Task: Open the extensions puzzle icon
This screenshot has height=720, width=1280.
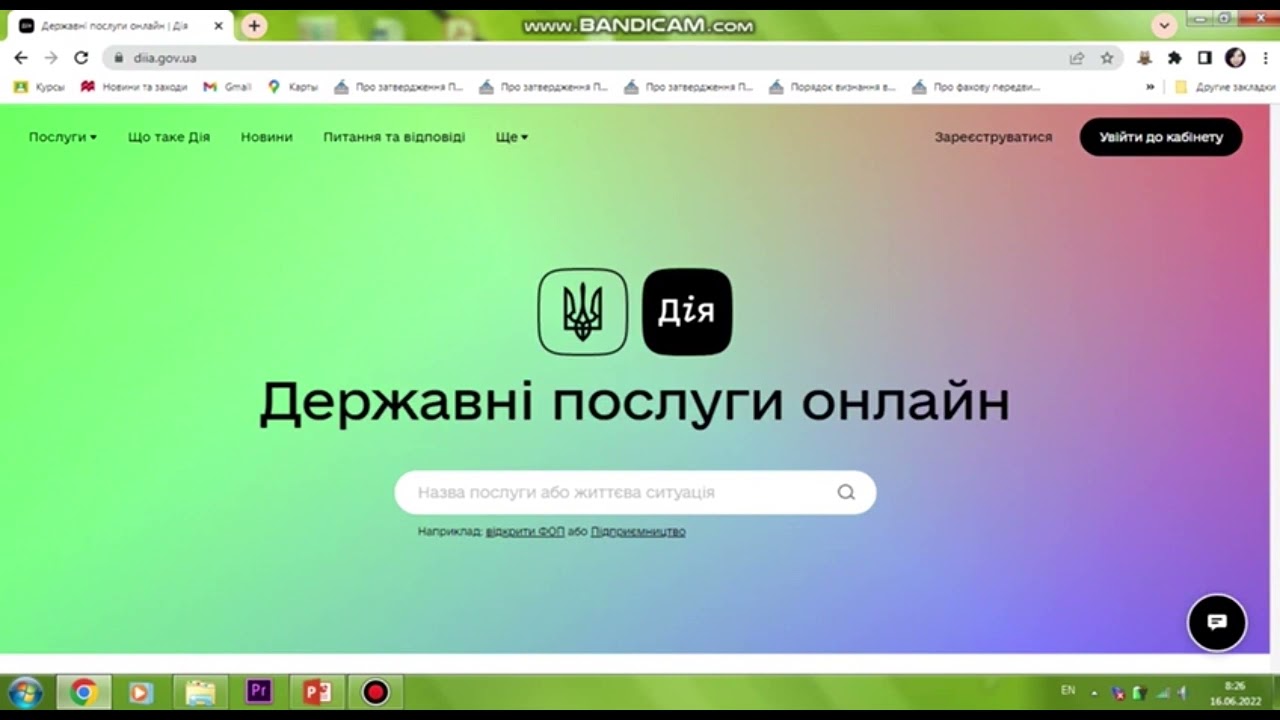Action: (1175, 58)
